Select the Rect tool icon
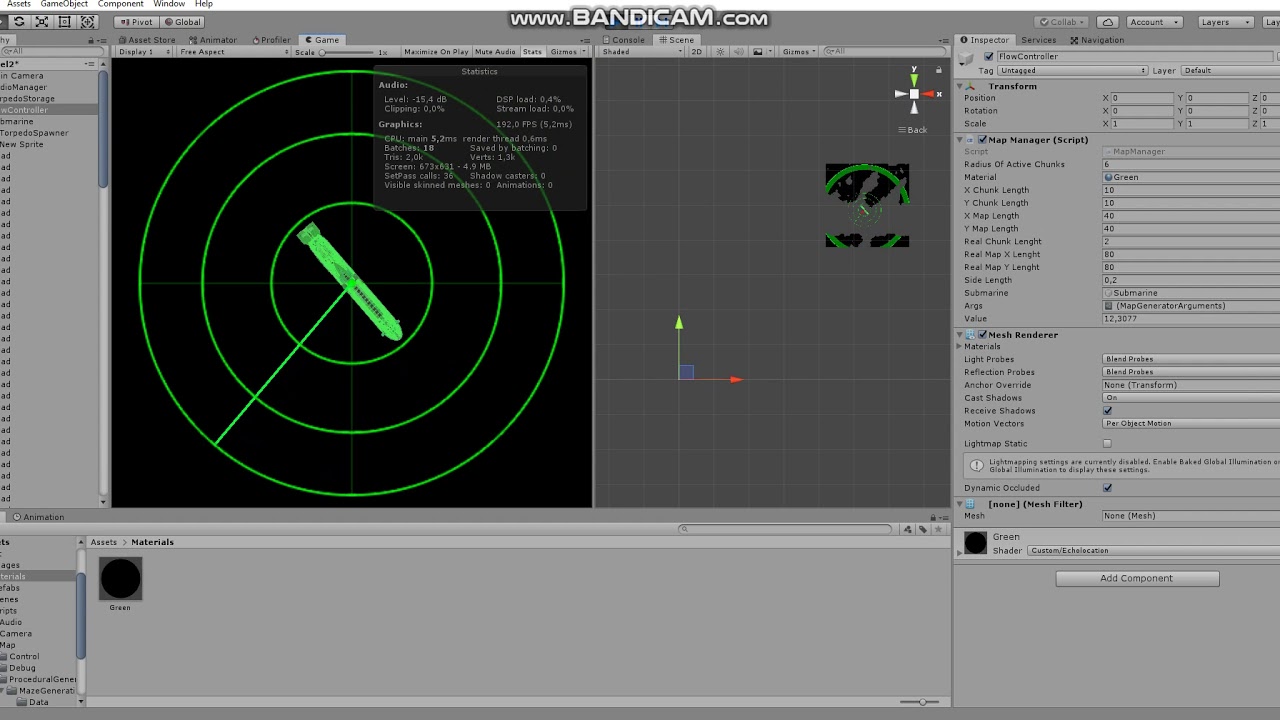 click(64, 21)
